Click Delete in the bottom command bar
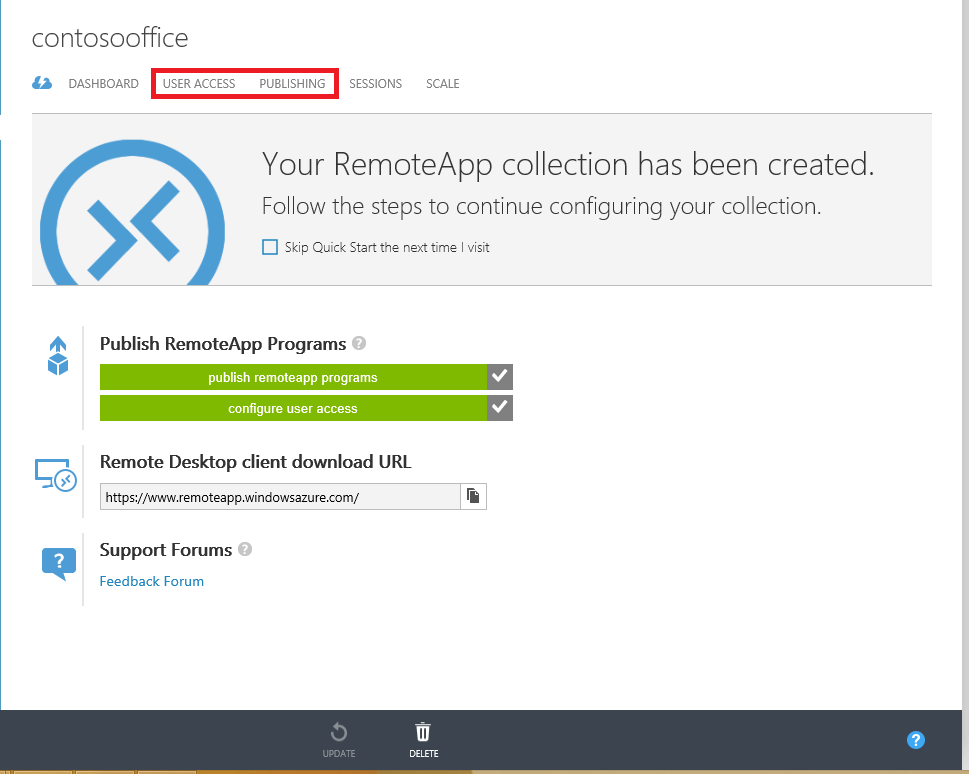Image resolution: width=969 pixels, height=774 pixels. pyautogui.click(x=423, y=740)
